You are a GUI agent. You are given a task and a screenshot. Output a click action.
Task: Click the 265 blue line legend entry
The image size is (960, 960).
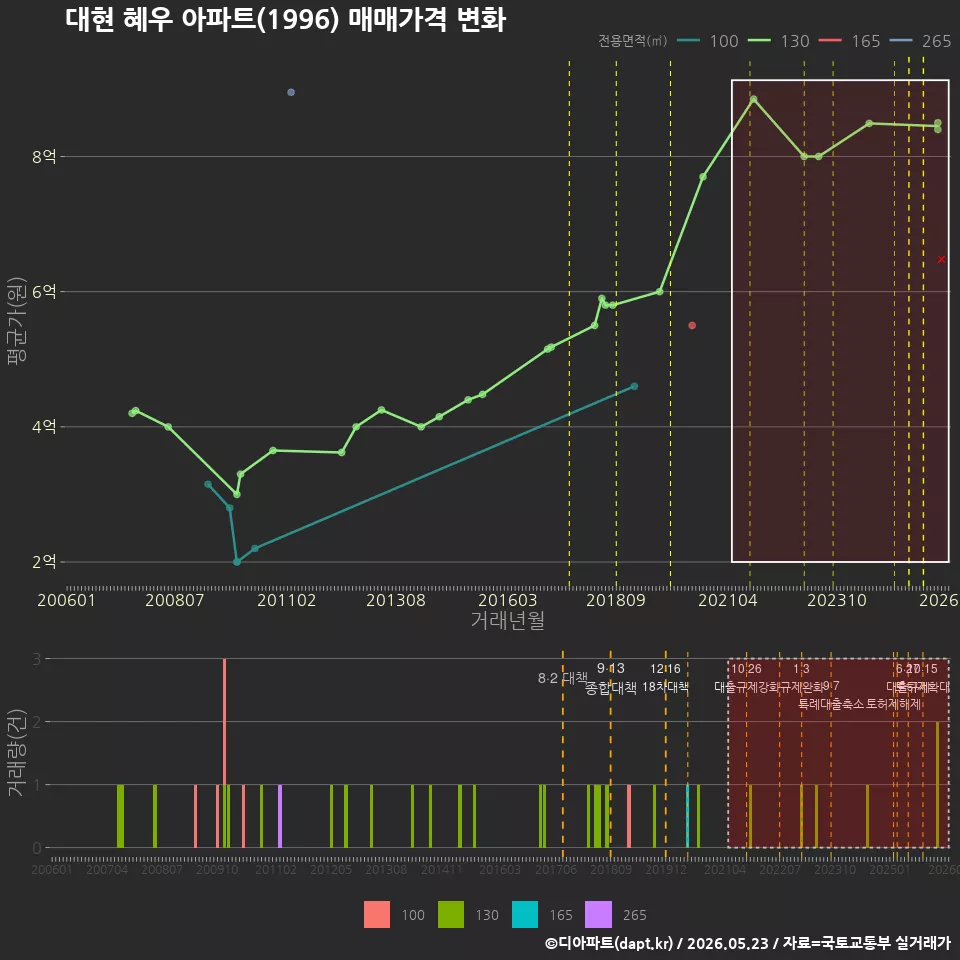click(921, 41)
